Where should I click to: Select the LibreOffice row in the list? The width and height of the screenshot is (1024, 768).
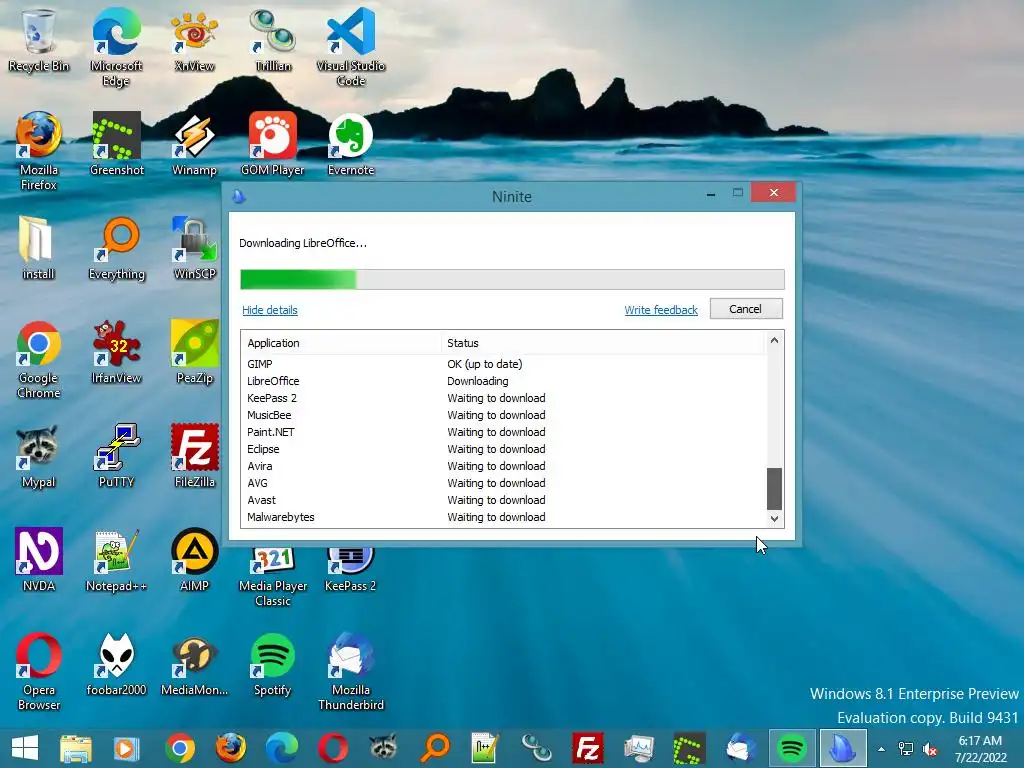click(504, 381)
